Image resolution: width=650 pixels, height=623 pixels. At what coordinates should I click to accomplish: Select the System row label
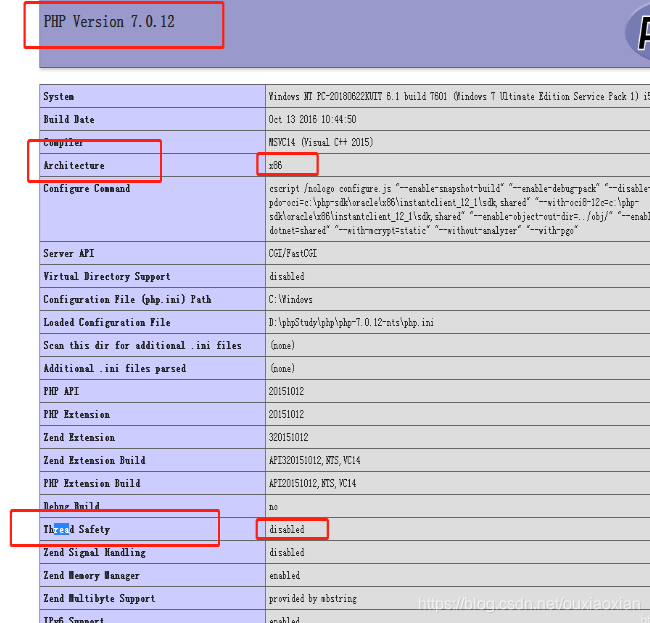point(58,97)
